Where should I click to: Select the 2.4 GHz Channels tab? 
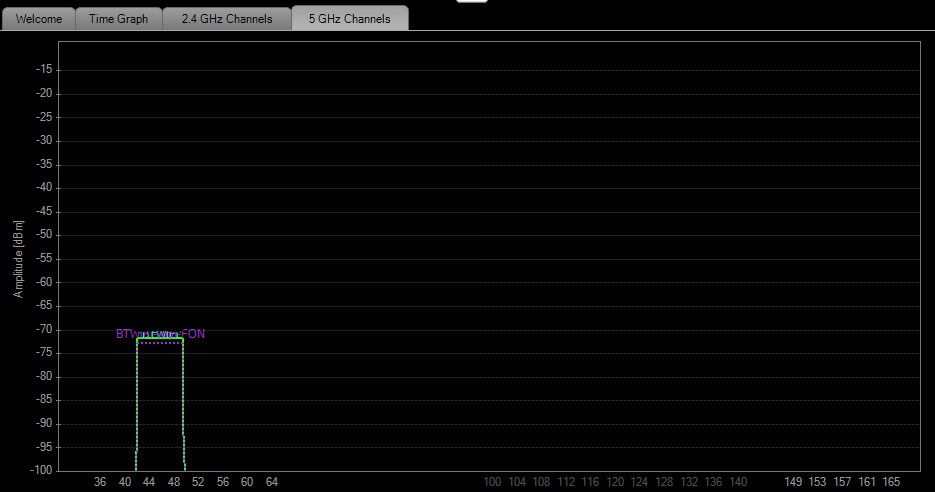tap(227, 18)
